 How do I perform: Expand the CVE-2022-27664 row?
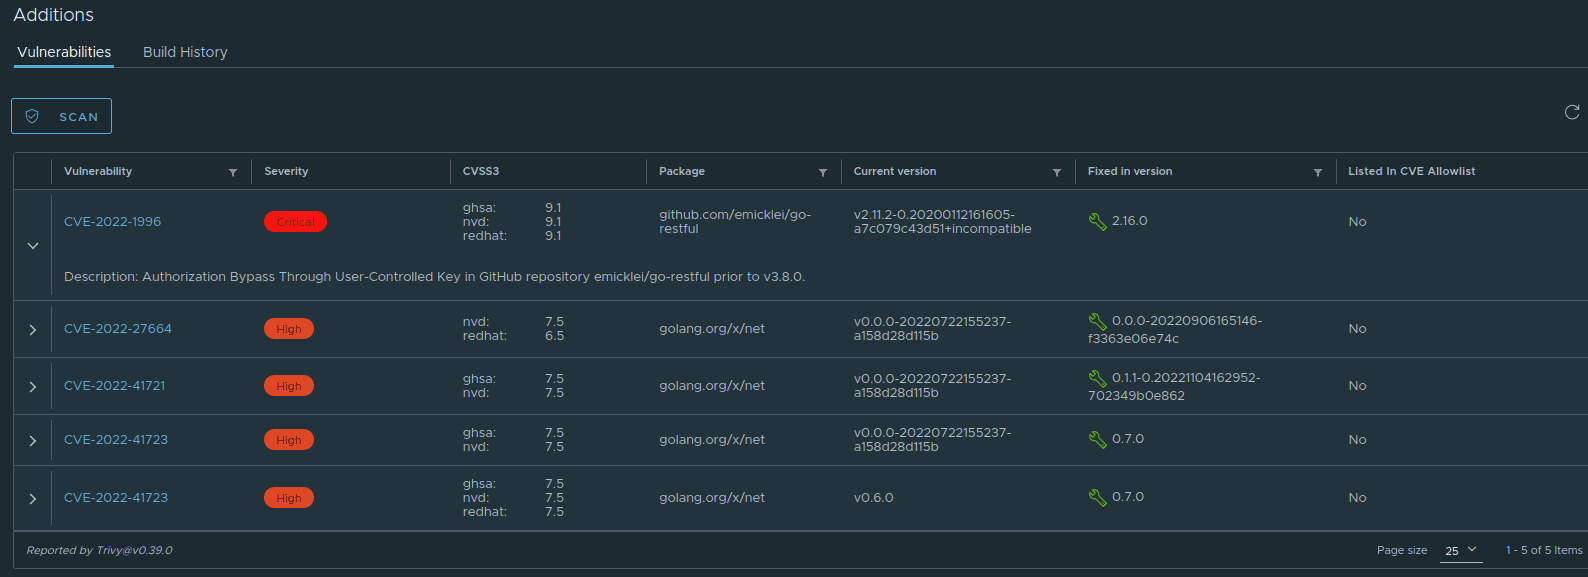(x=33, y=330)
